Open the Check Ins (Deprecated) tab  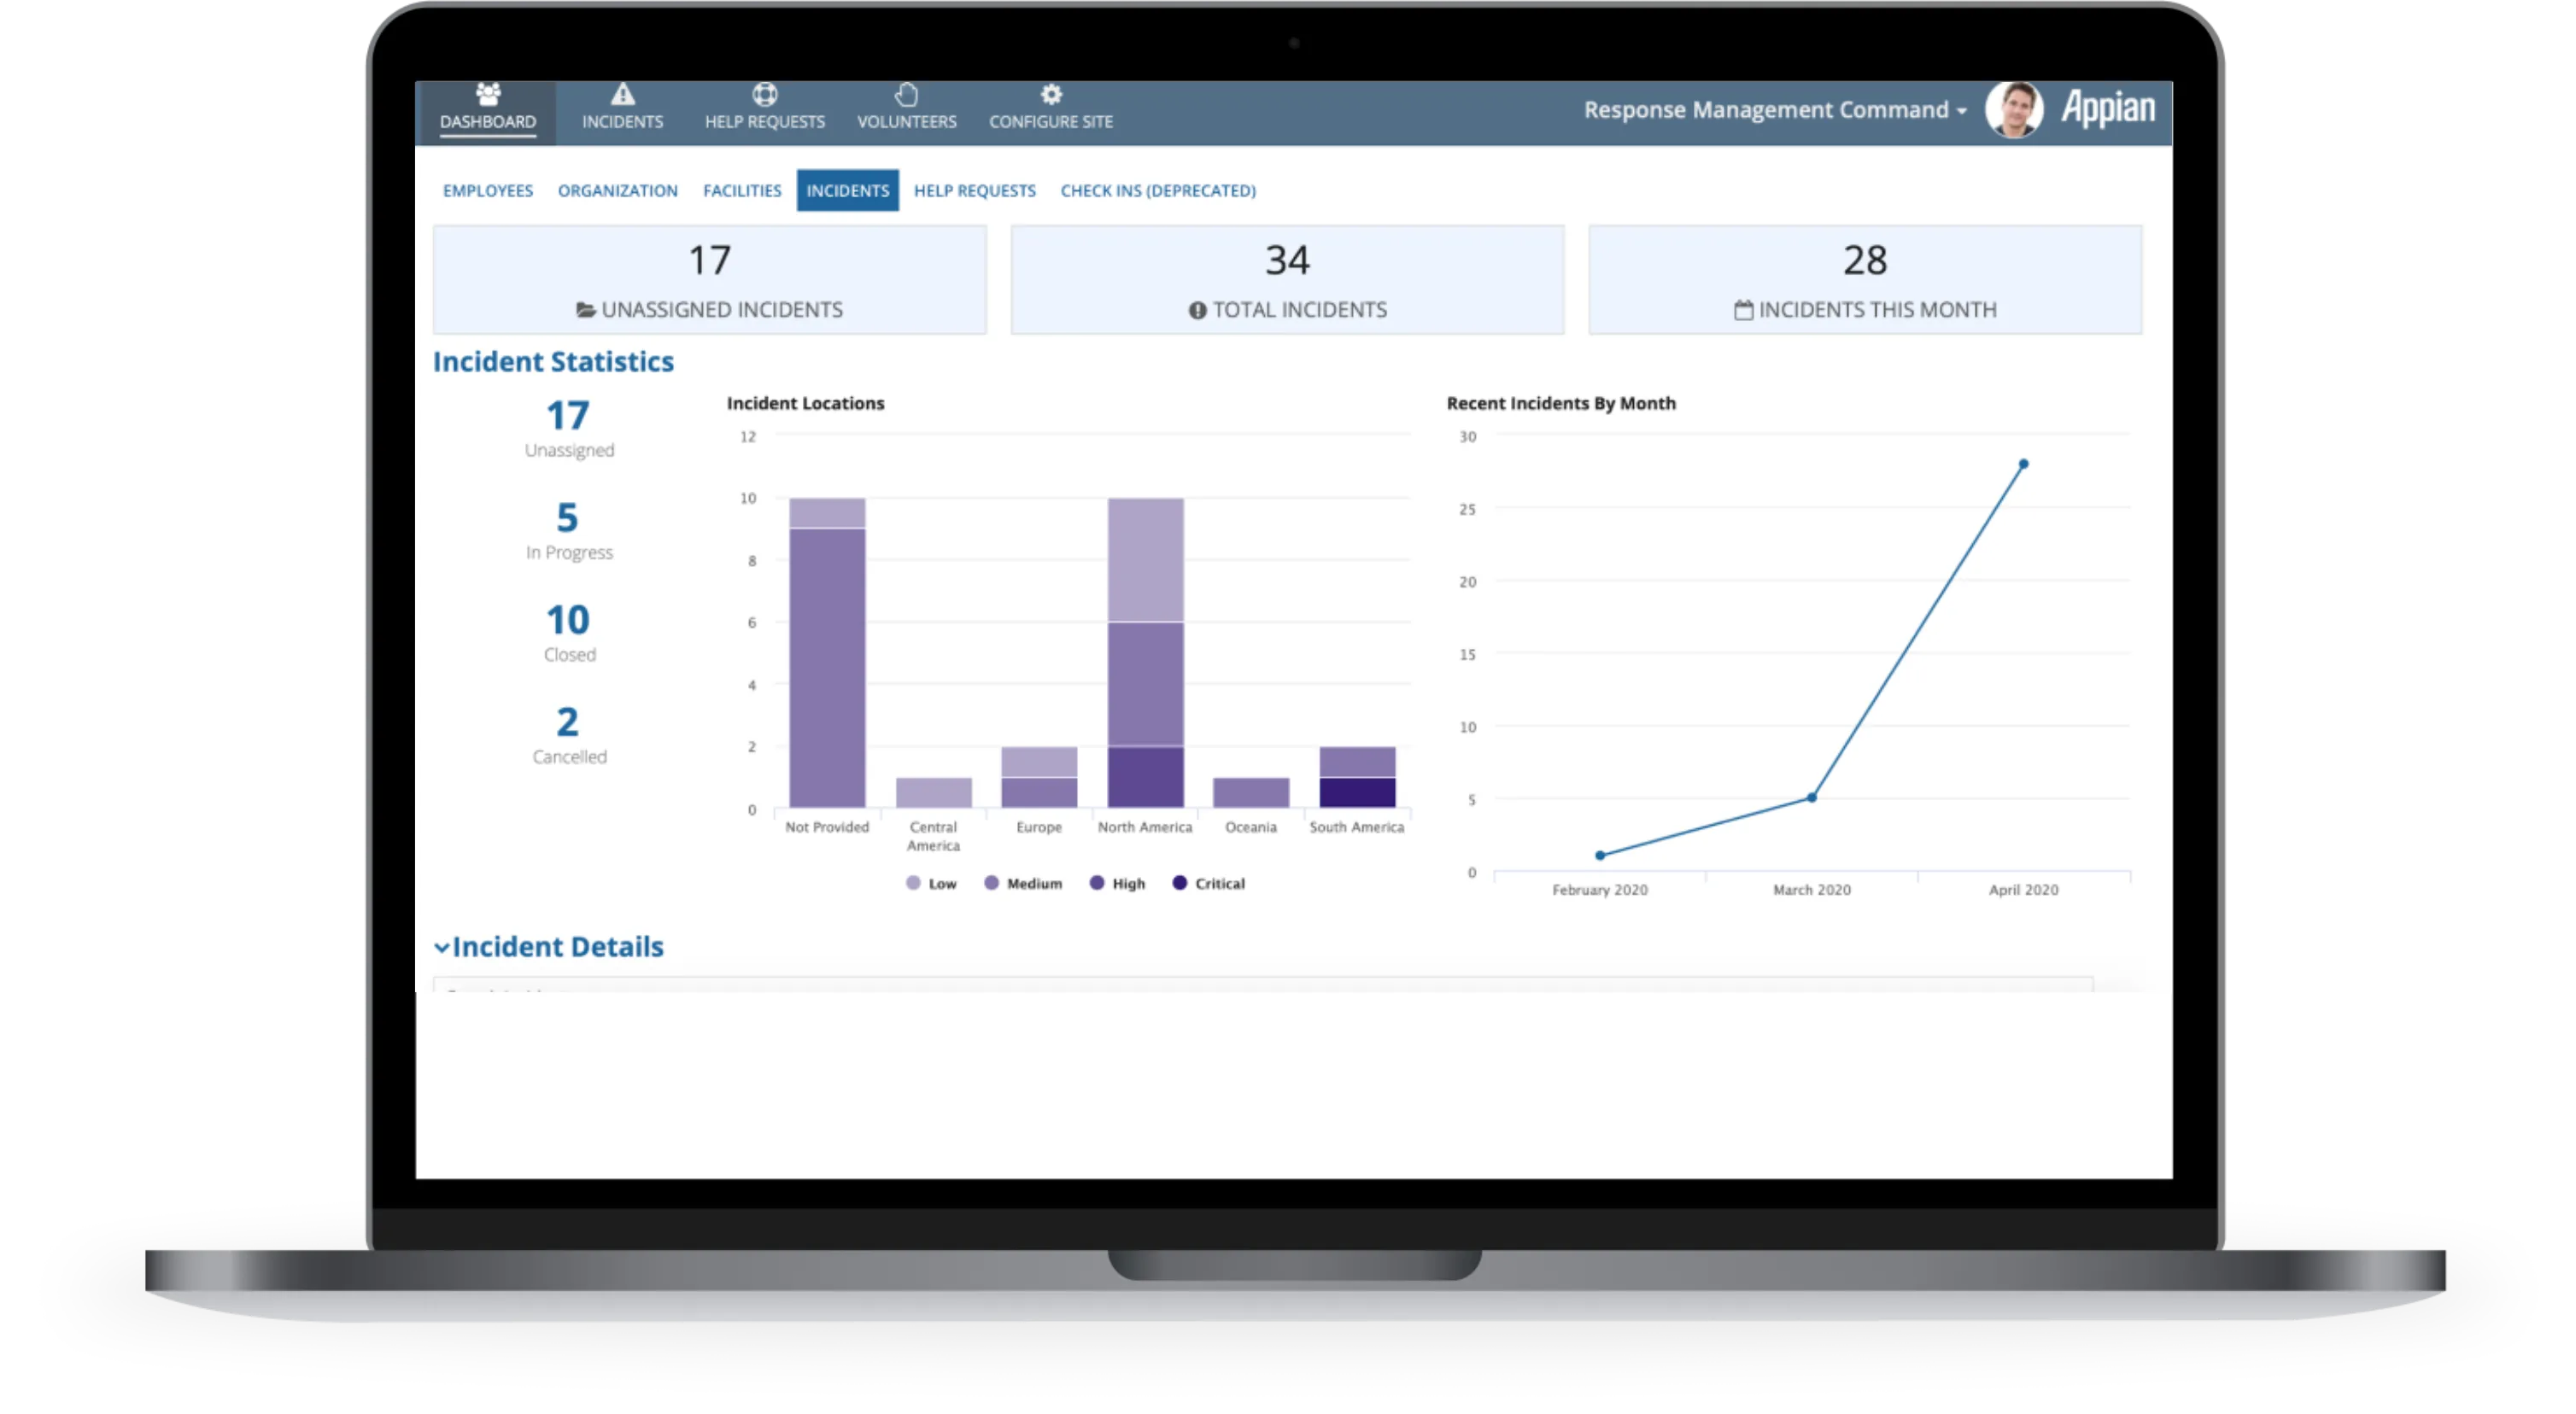pyautogui.click(x=1158, y=190)
